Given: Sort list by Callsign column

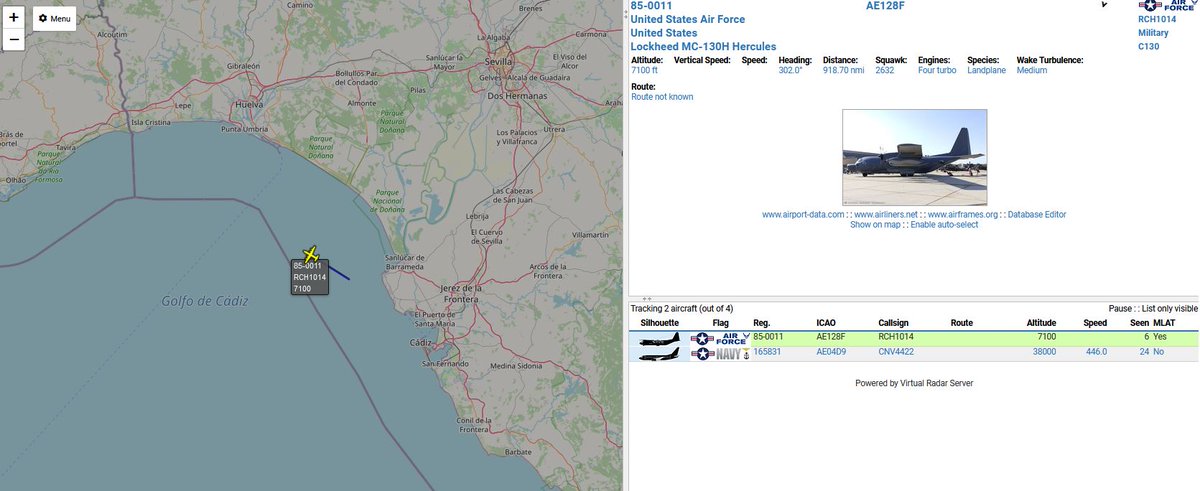Looking at the screenshot, I should pos(895,324).
